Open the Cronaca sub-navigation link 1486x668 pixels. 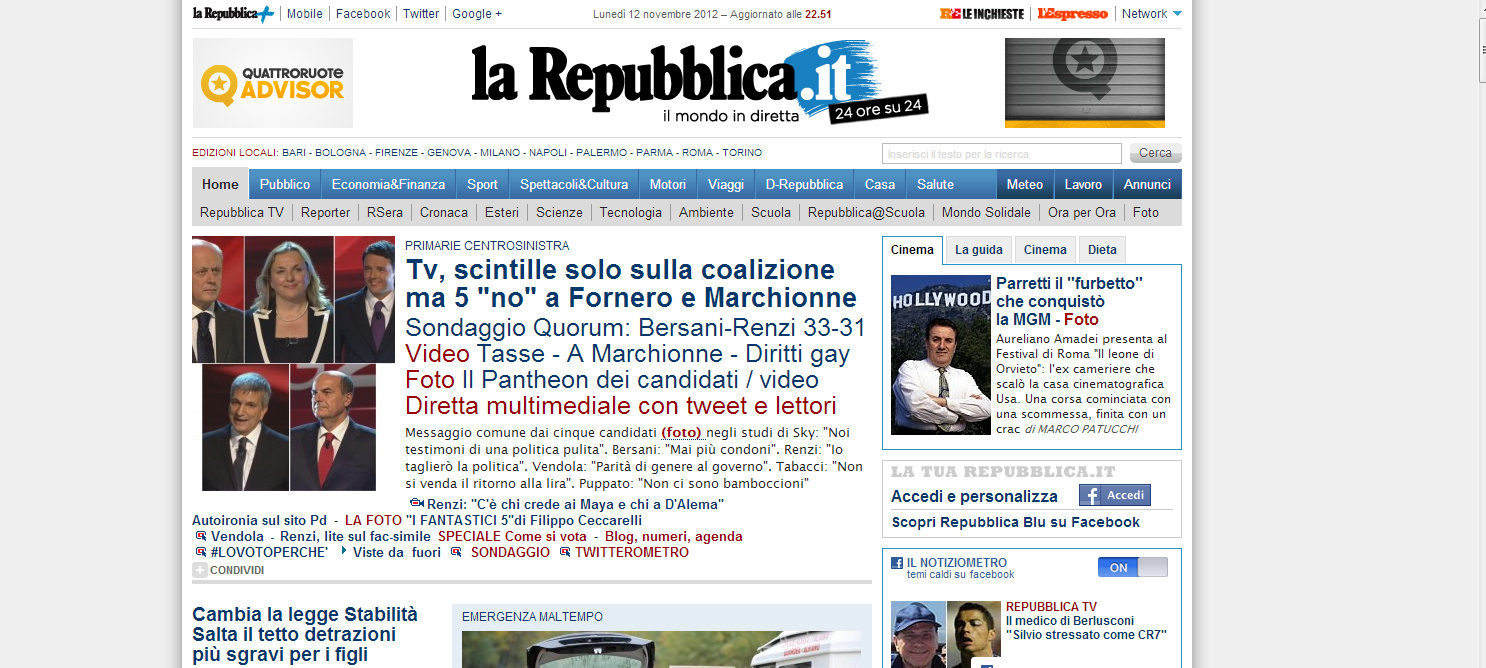[x=444, y=212]
